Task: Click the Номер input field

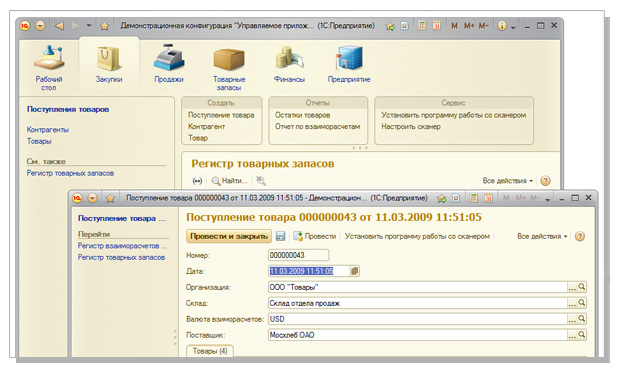Action: point(298,255)
